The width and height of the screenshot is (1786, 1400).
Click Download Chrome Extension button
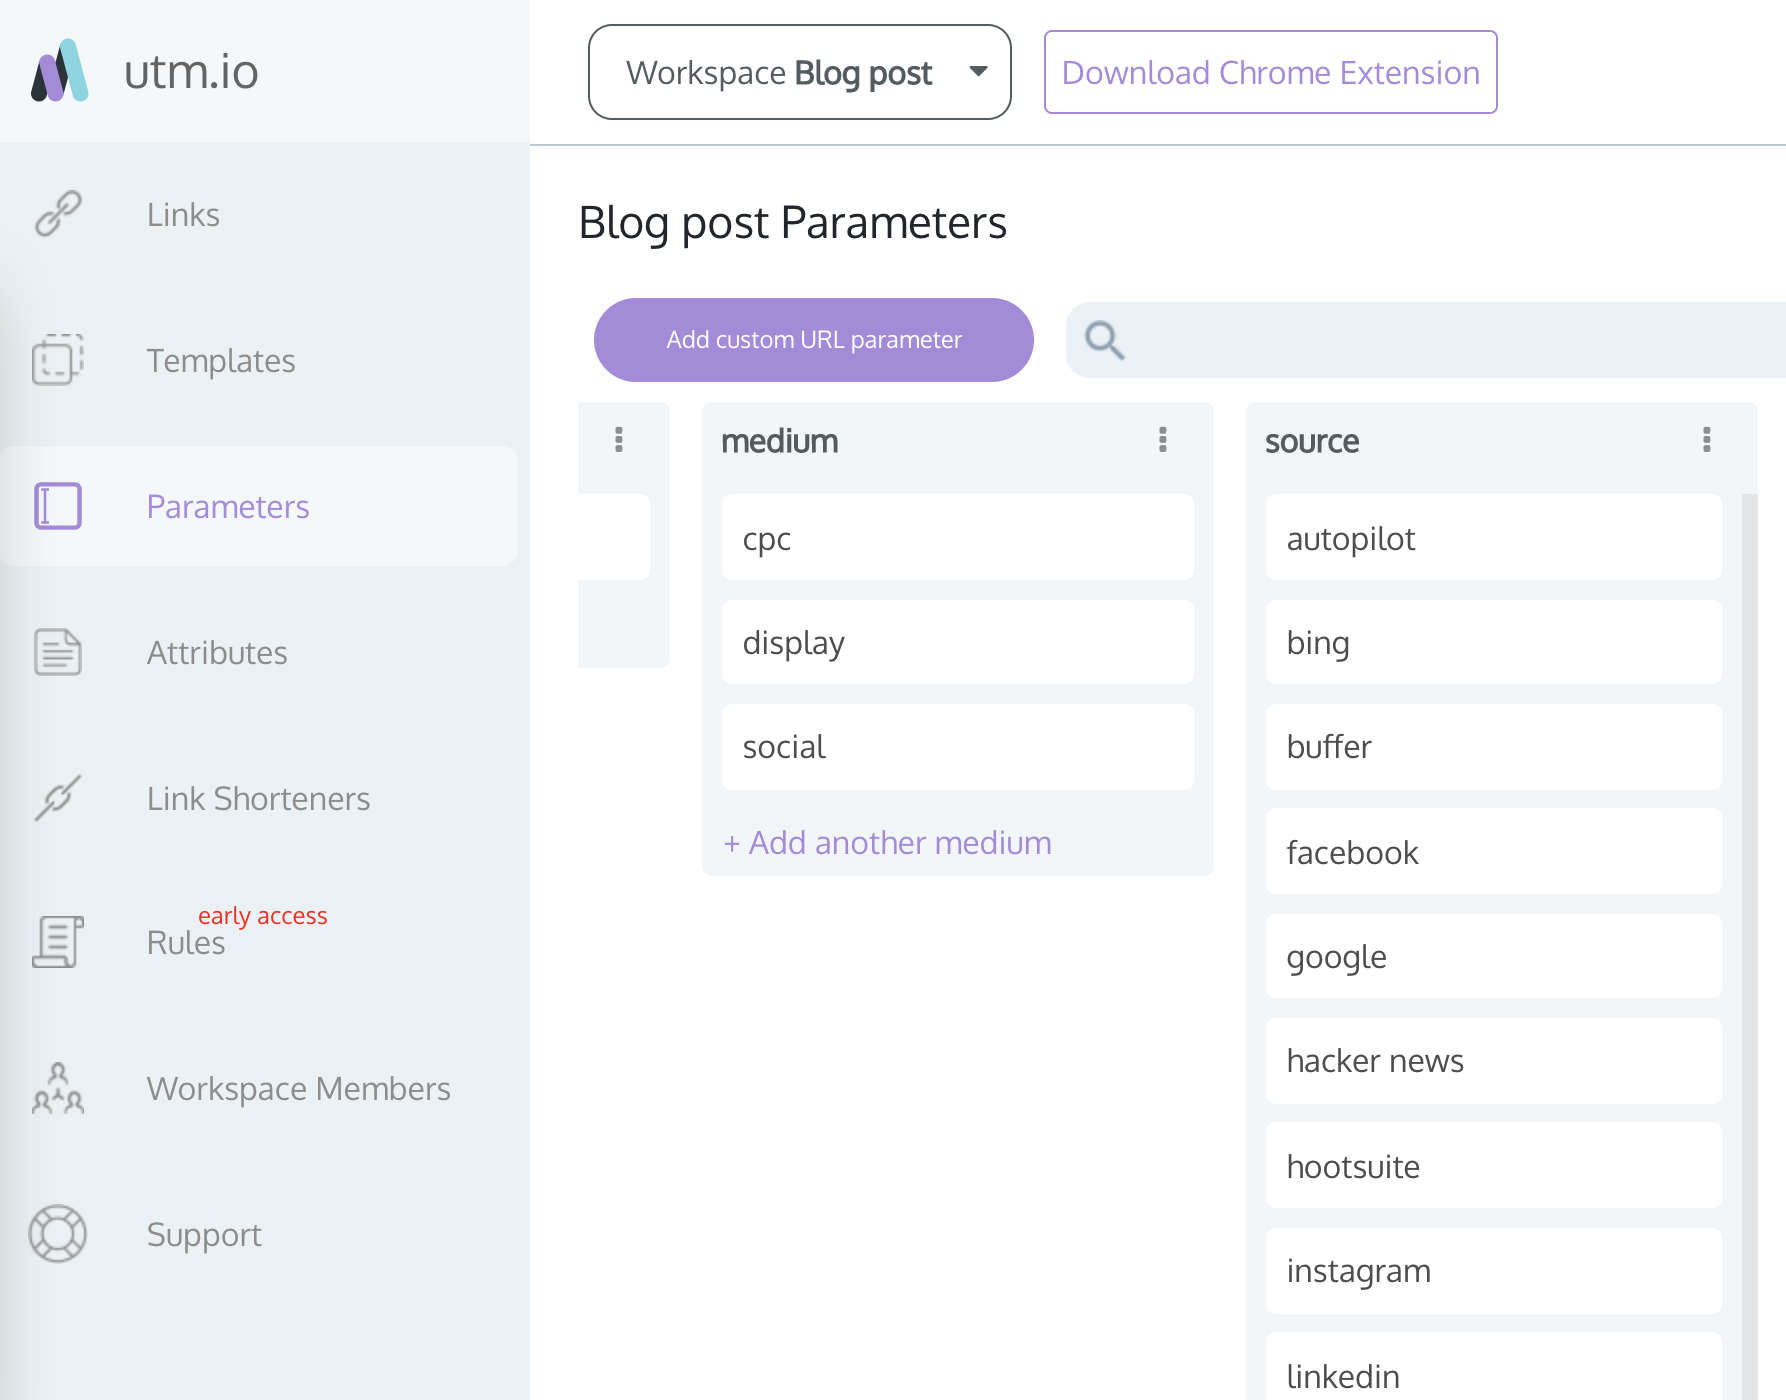(1271, 72)
